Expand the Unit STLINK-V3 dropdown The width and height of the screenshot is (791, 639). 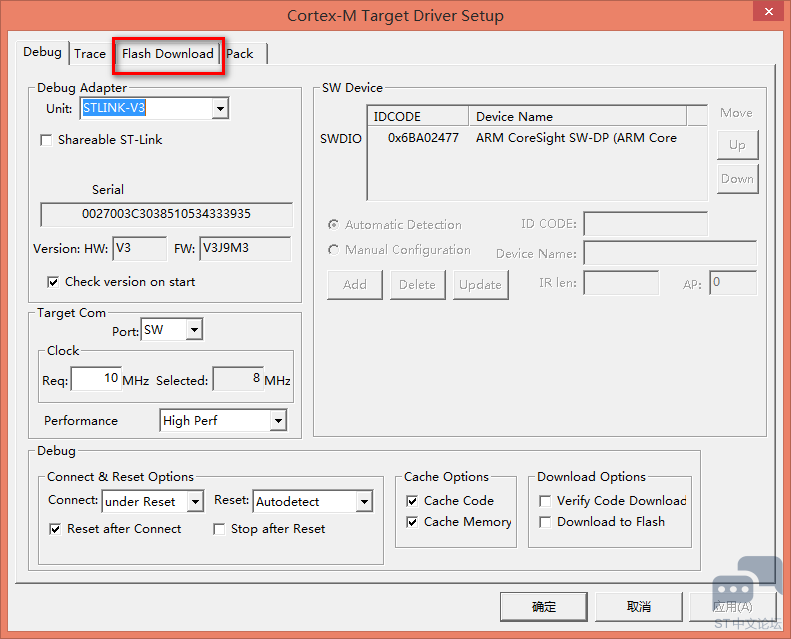[220, 108]
